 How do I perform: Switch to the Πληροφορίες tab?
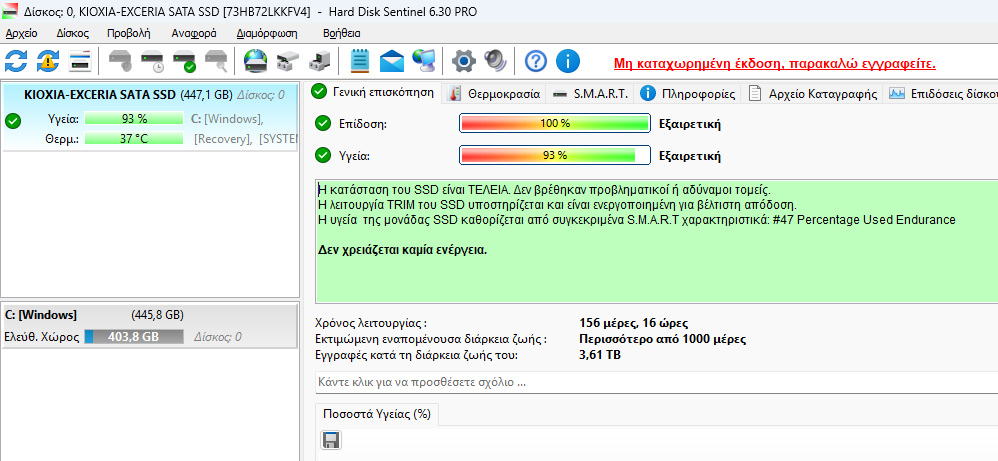(689, 94)
